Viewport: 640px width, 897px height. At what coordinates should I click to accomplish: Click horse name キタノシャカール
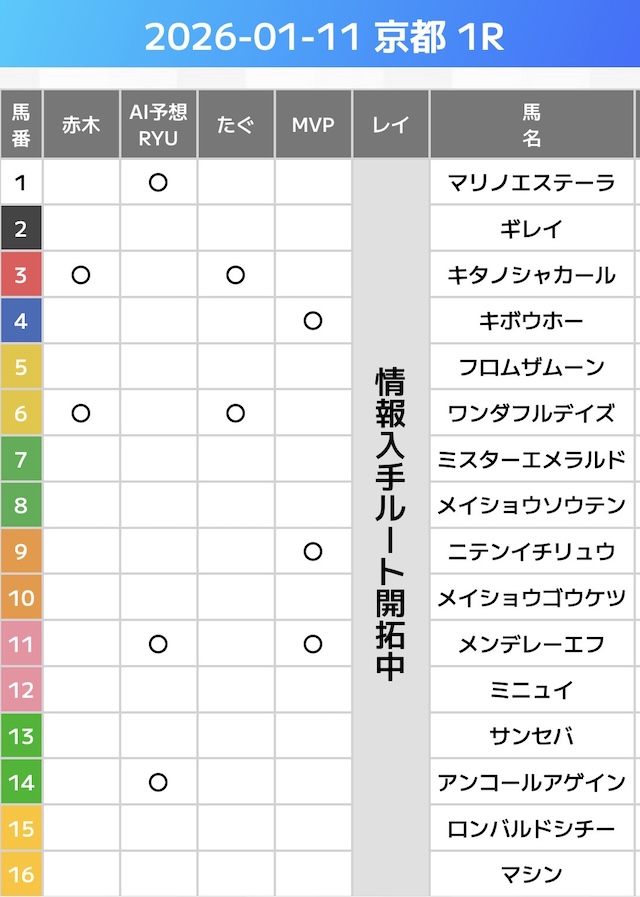pyautogui.click(x=531, y=275)
